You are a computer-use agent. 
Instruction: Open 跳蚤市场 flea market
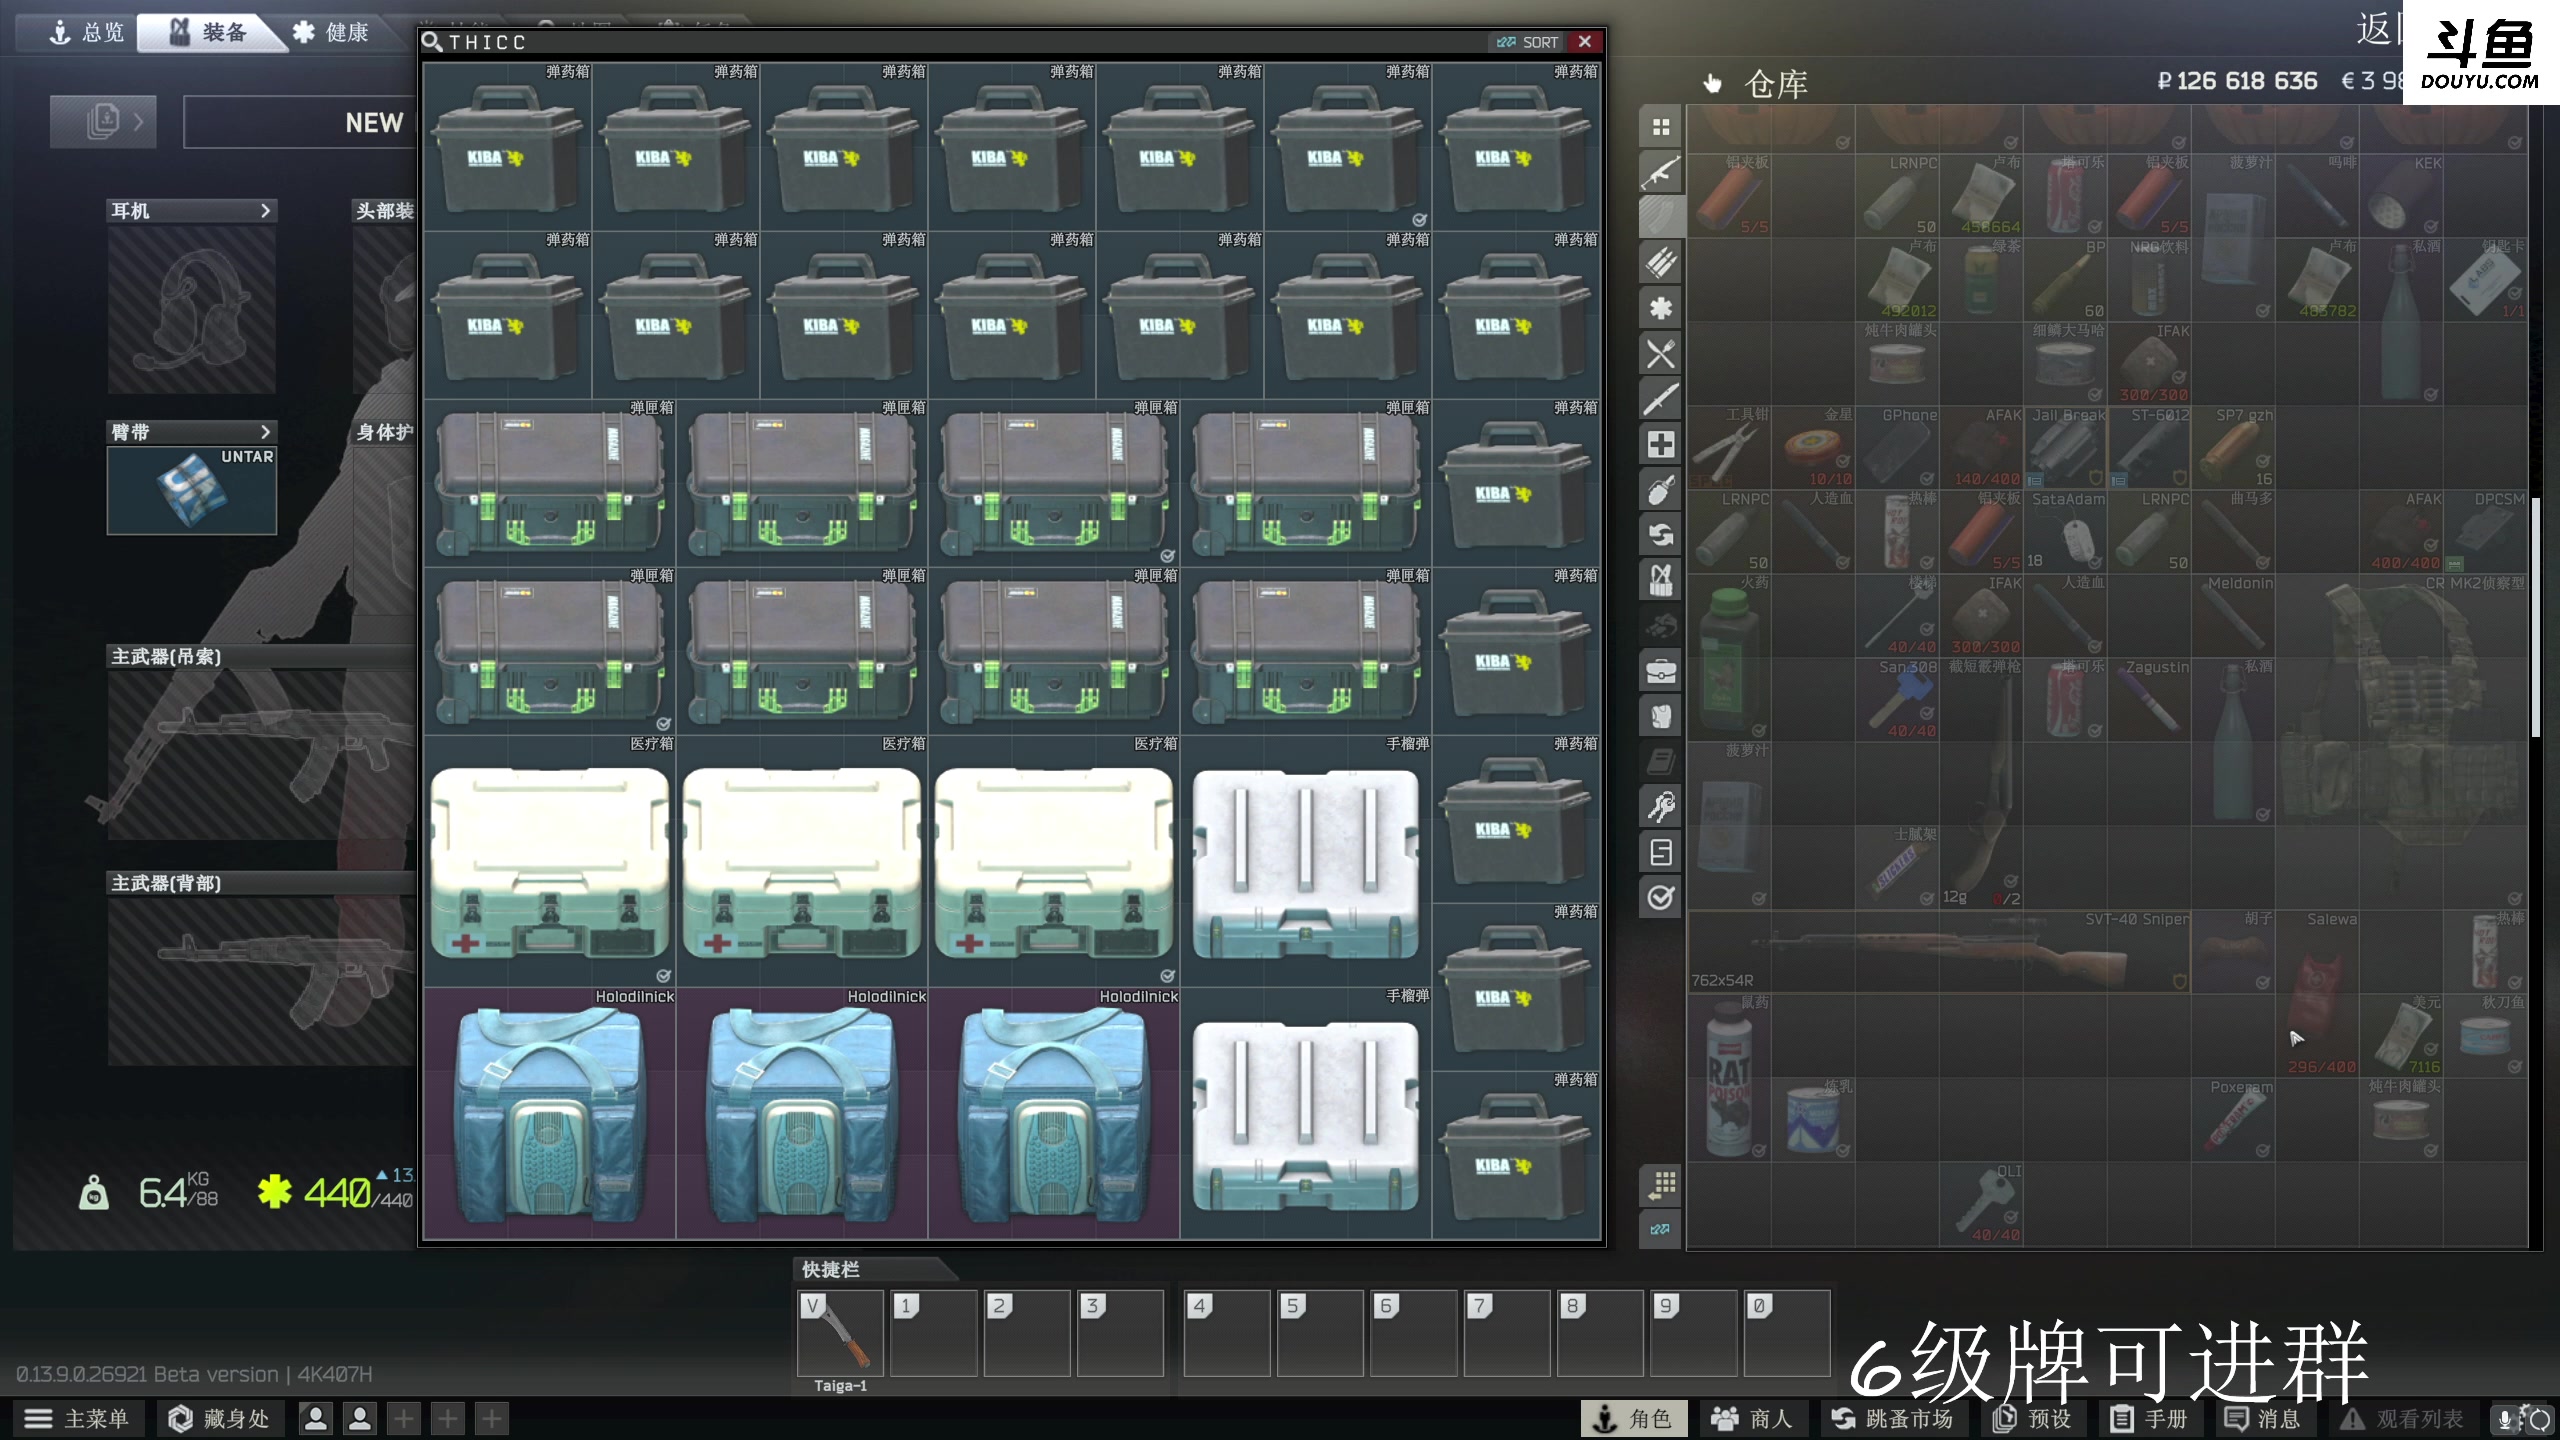point(1892,1419)
